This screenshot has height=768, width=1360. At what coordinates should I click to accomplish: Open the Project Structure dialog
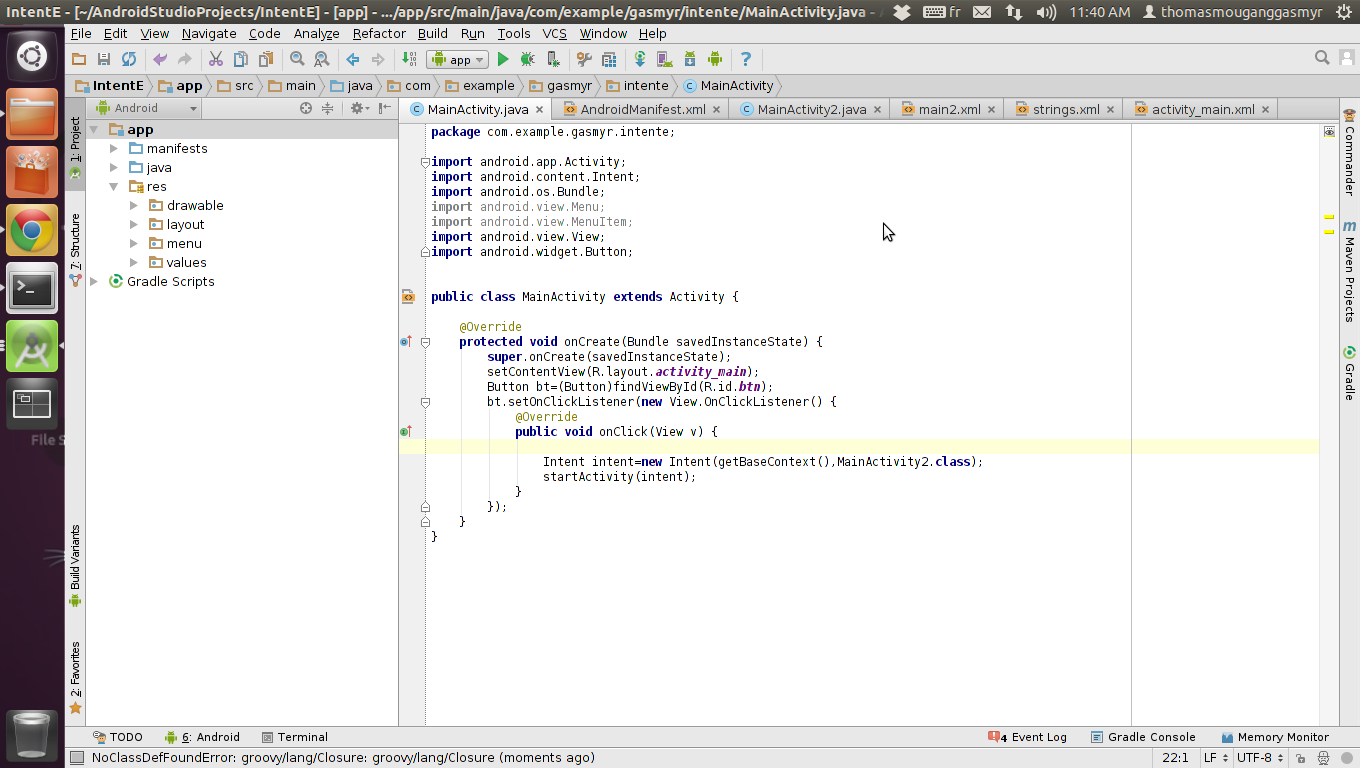(x=609, y=60)
